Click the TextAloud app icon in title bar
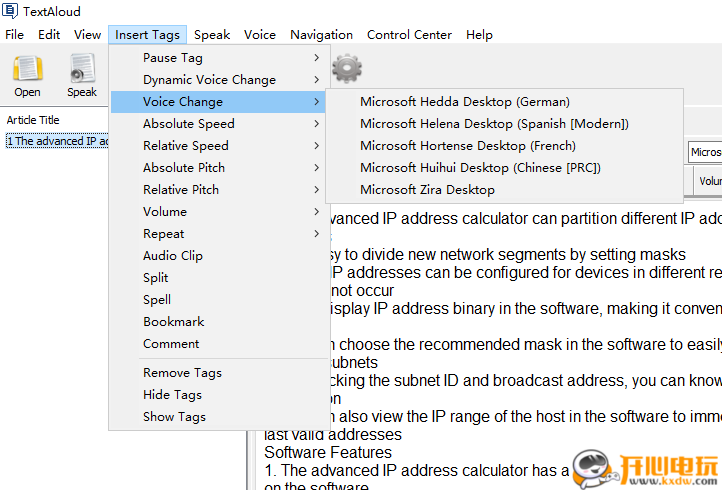 [10, 11]
